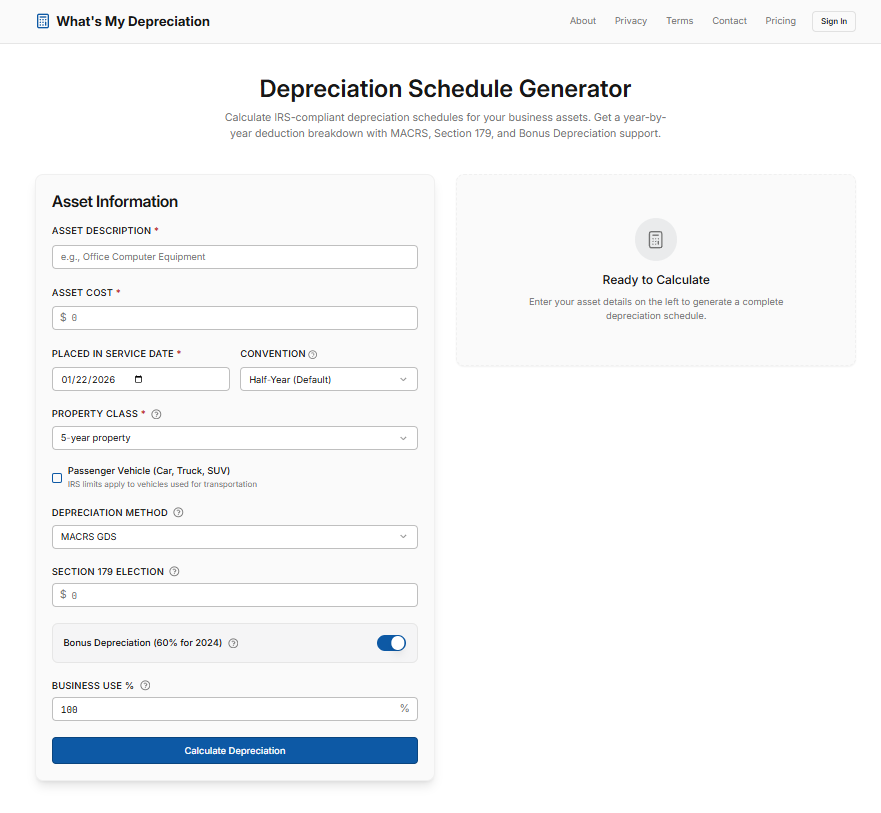Disable the Bonus Depreciation toggle

[x=391, y=643]
